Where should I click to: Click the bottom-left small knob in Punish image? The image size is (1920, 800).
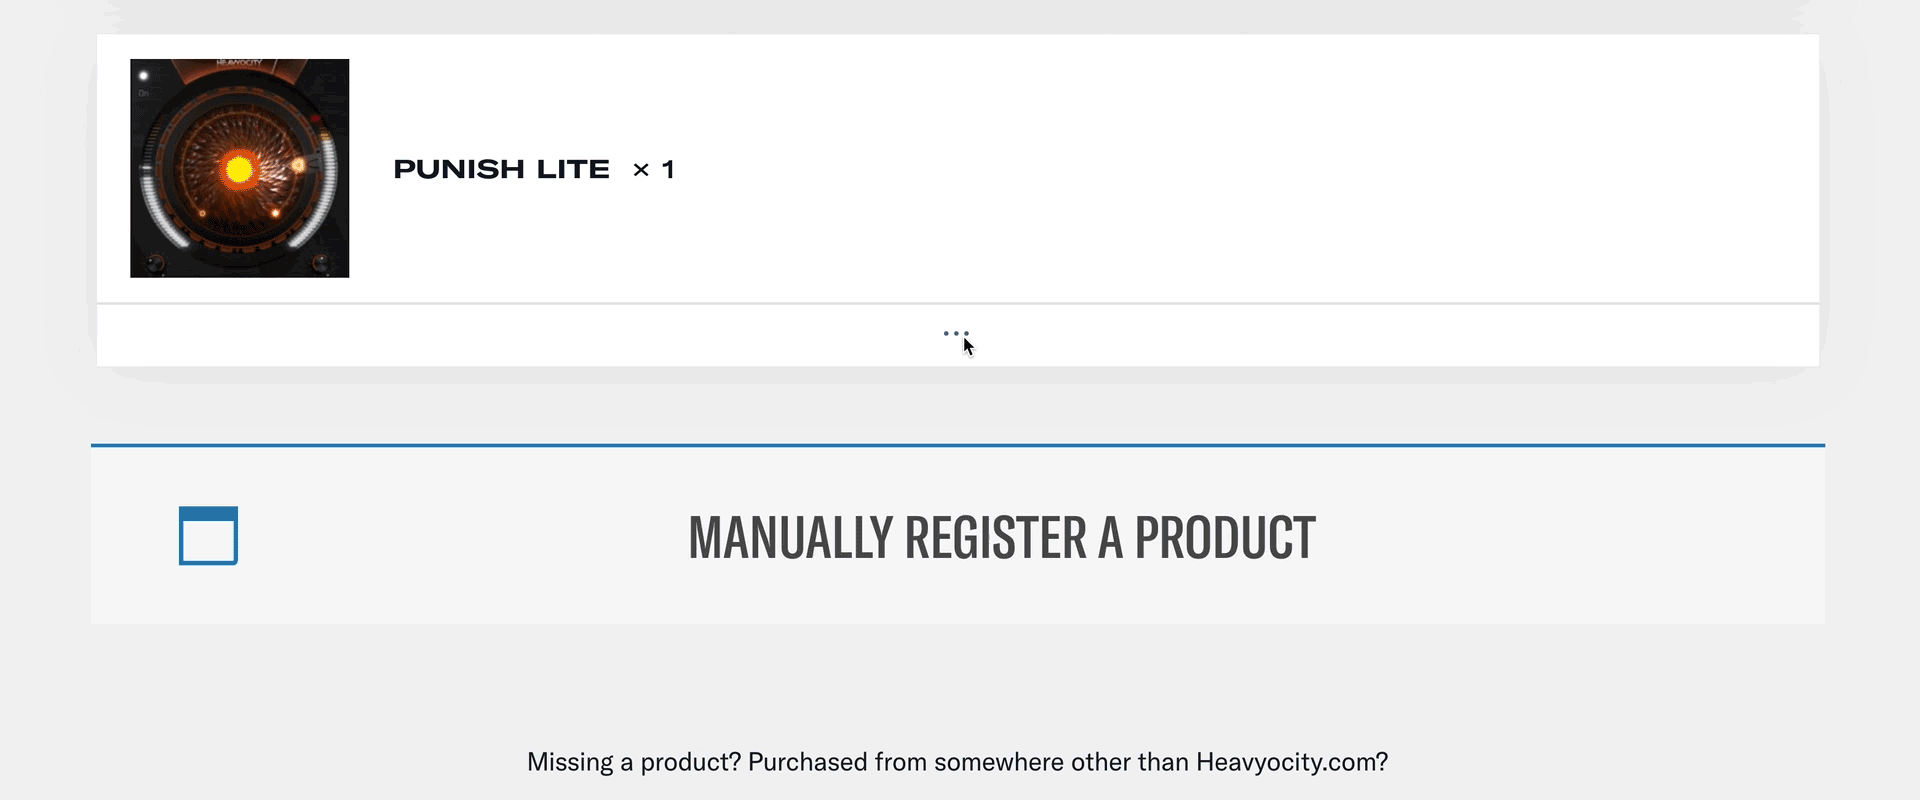[x=156, y=263]
